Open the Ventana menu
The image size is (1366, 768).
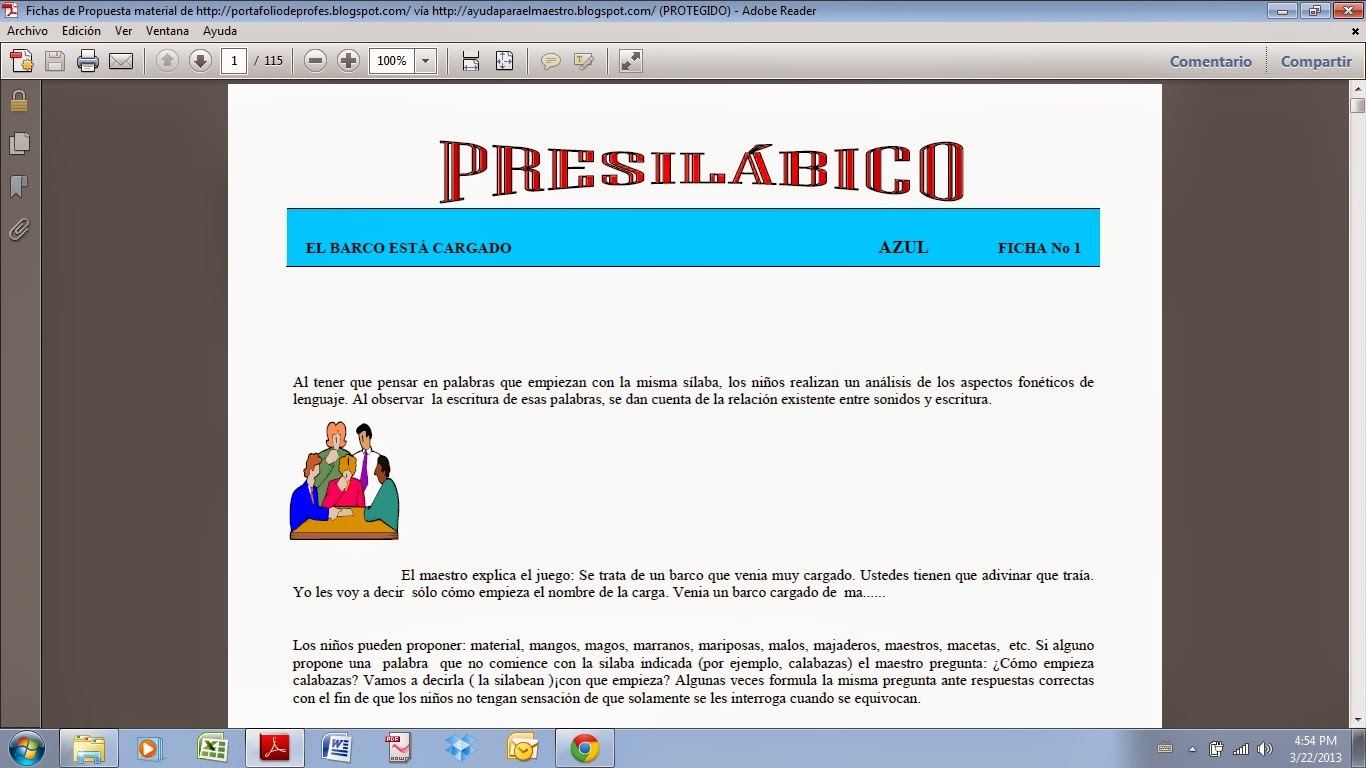click(x=167, y=31)
